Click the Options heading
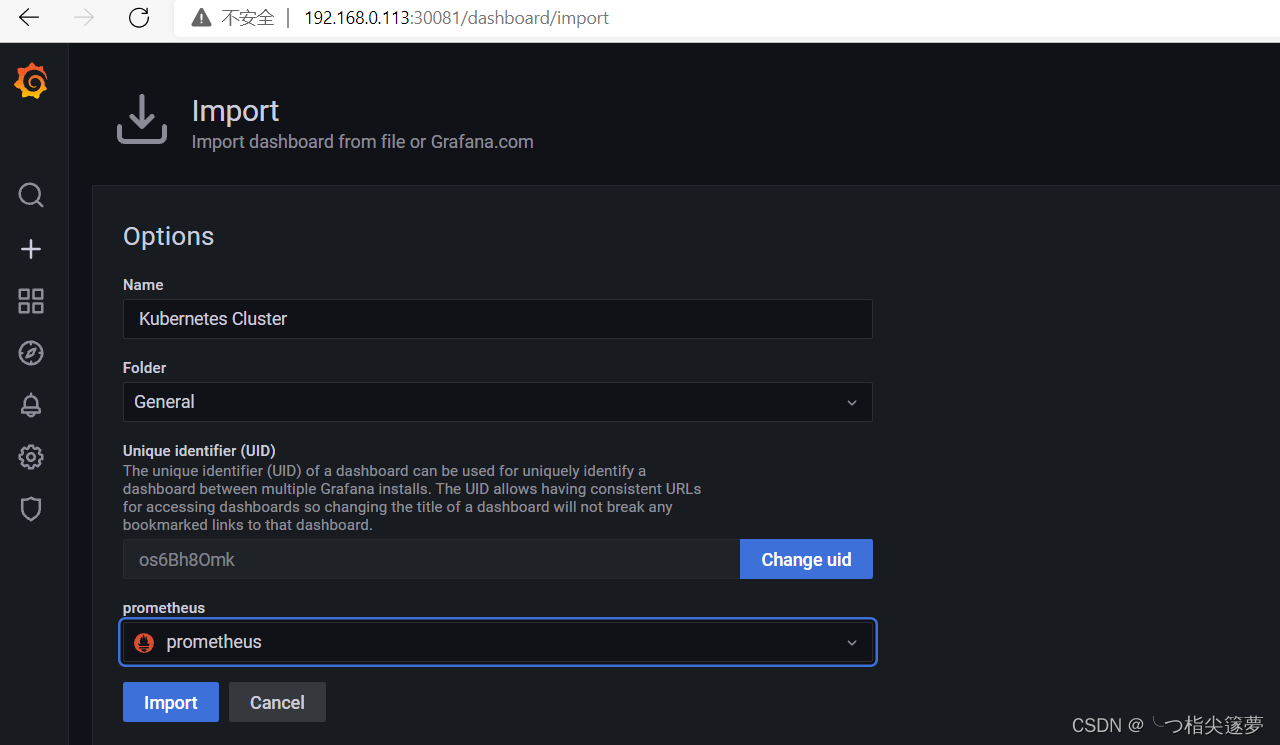Viewport: 1280px width, 745px height. [168, 236]
